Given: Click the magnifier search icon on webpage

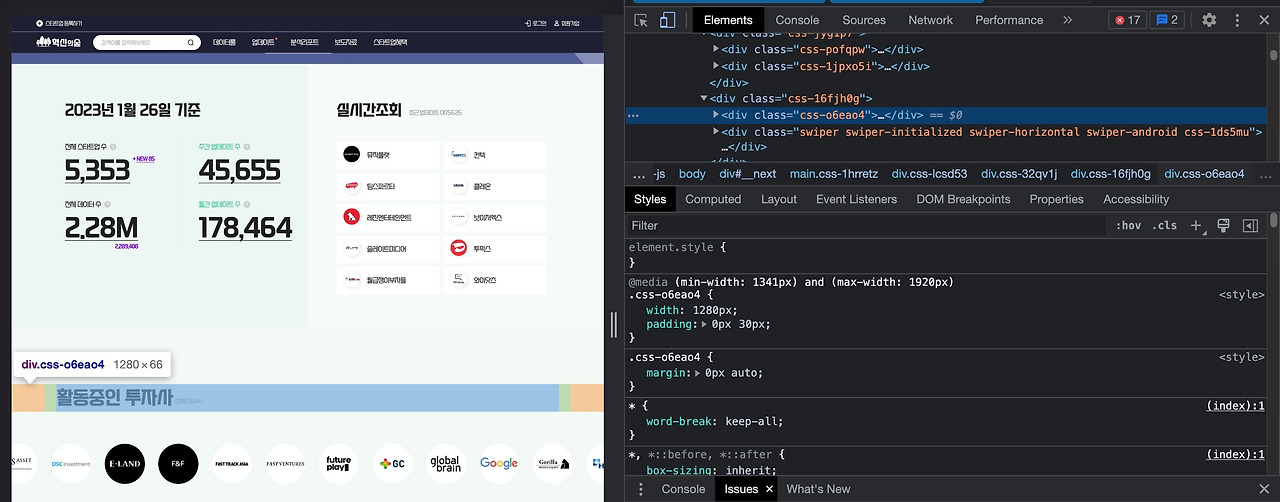Looking at the screenshot, I should 191,42.
